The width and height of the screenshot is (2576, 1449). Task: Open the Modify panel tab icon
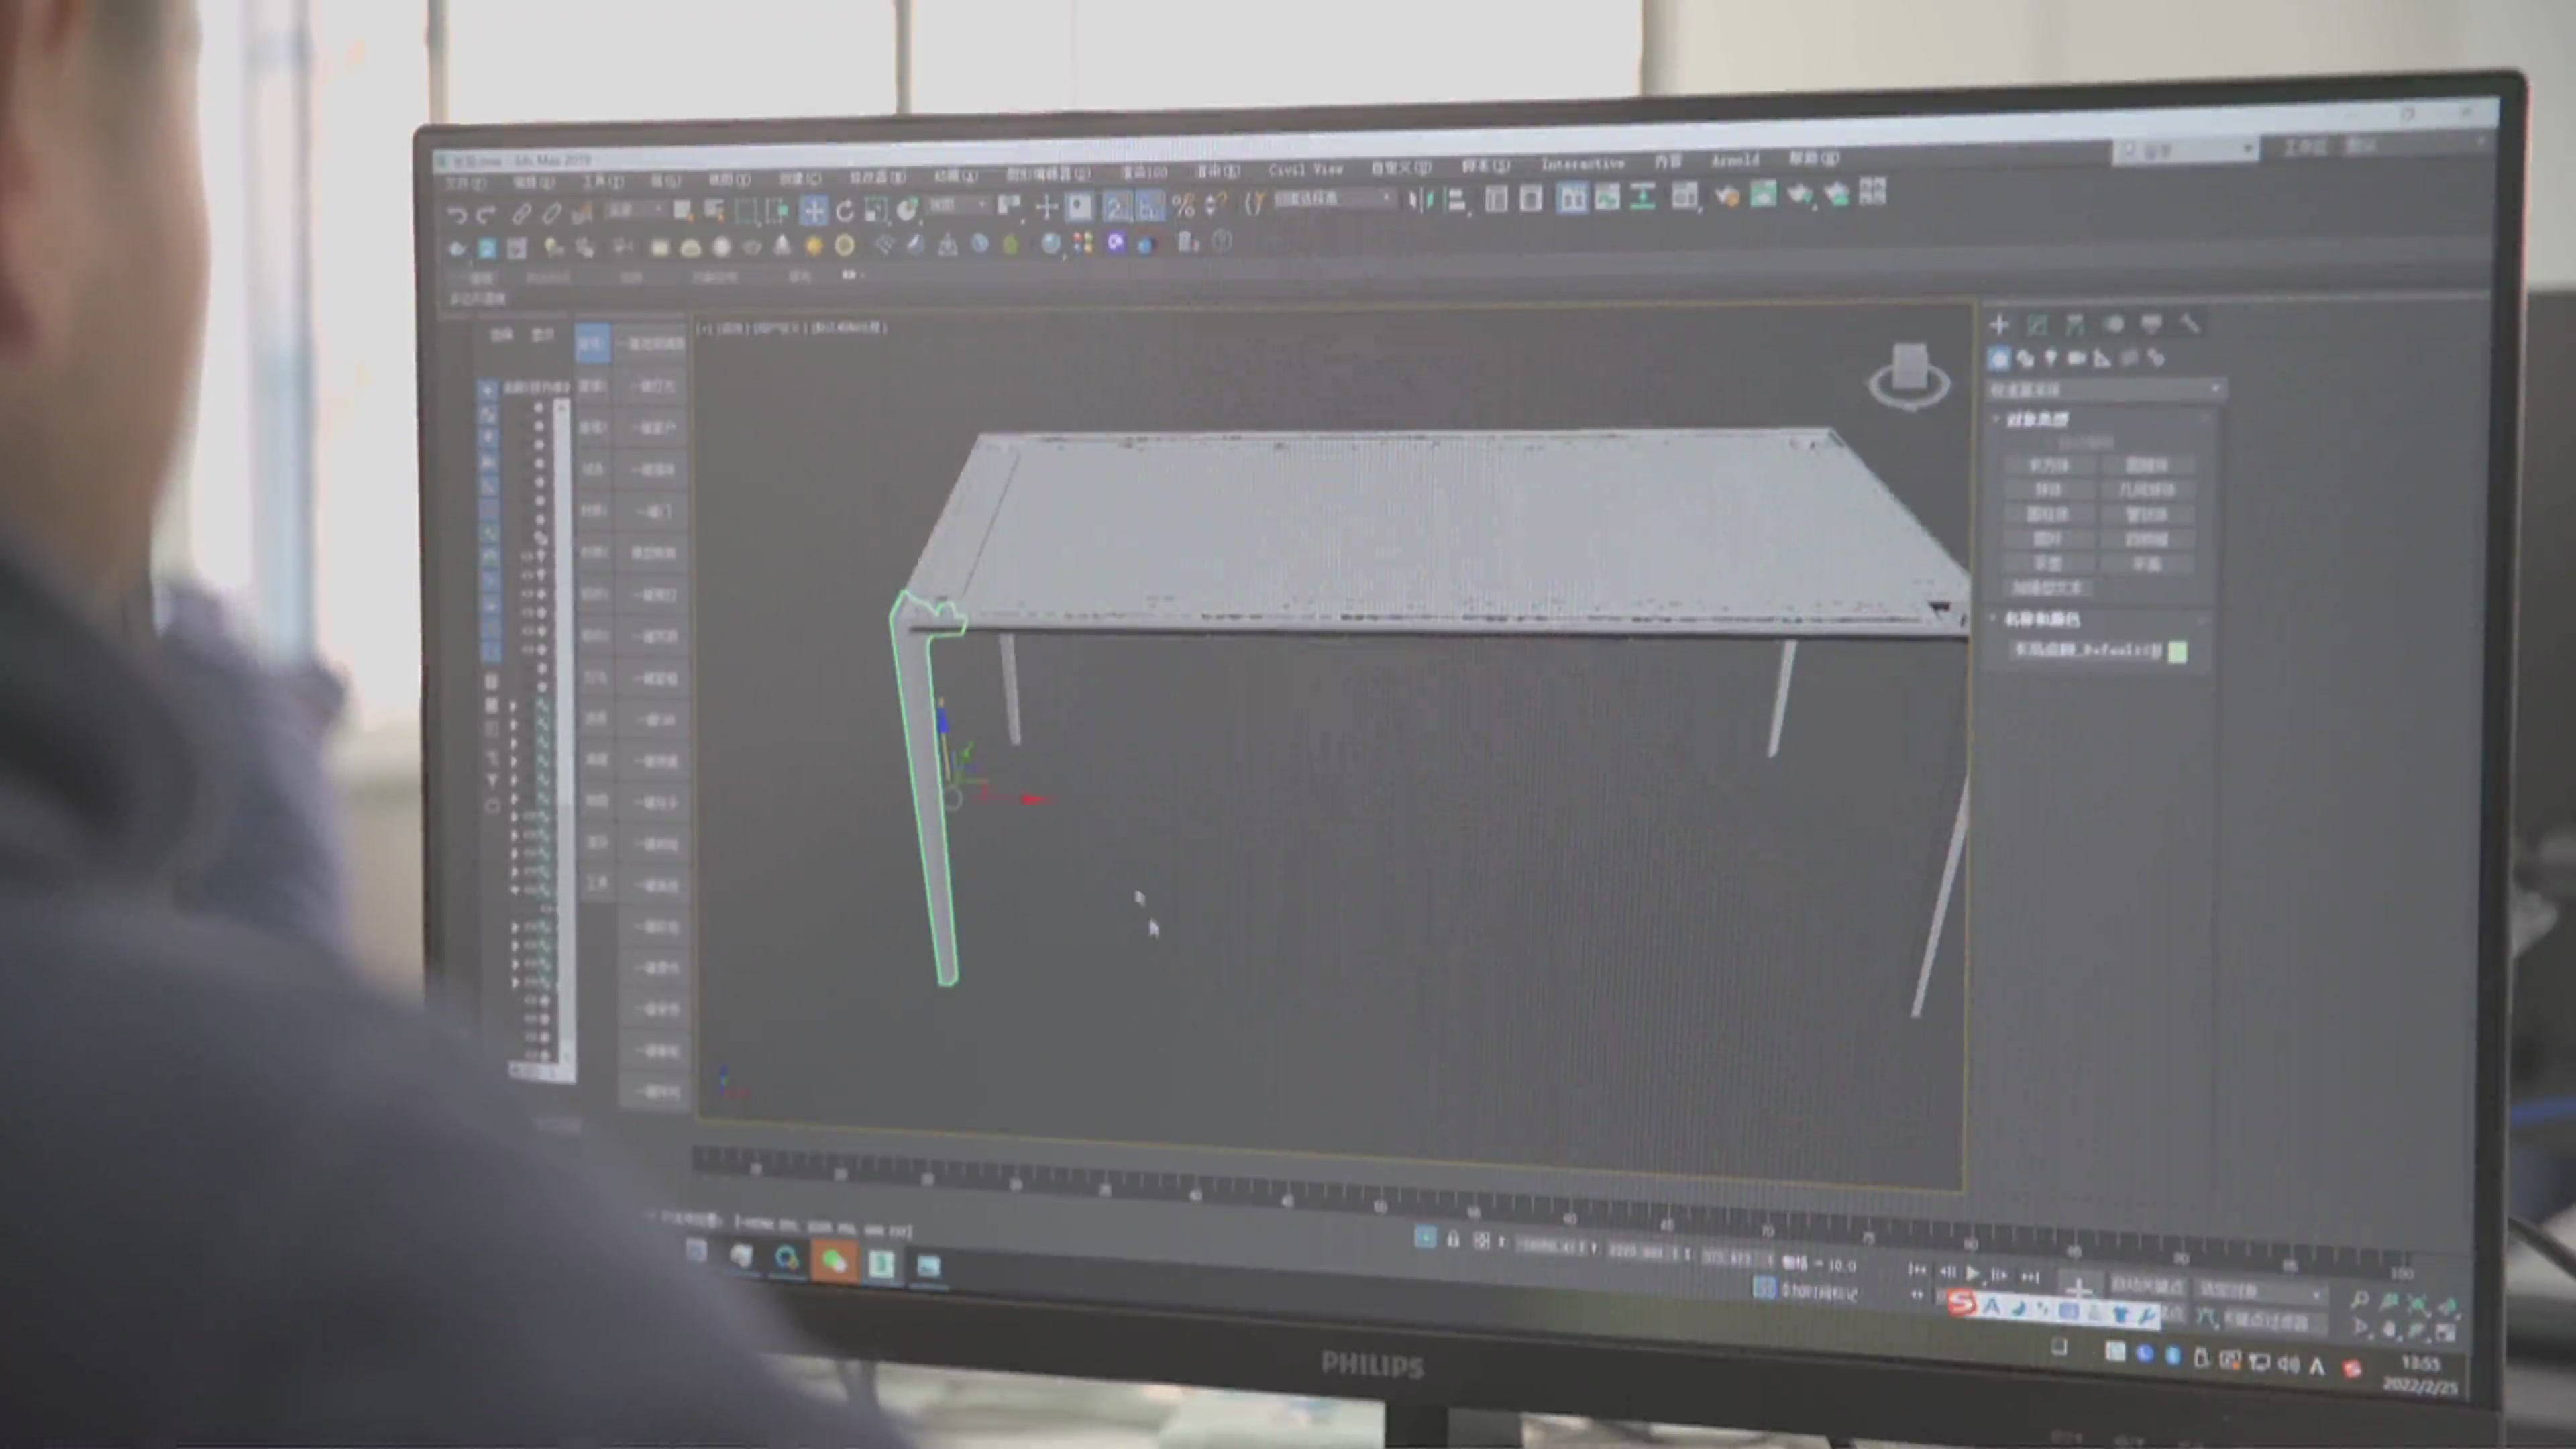point(2037,324)
